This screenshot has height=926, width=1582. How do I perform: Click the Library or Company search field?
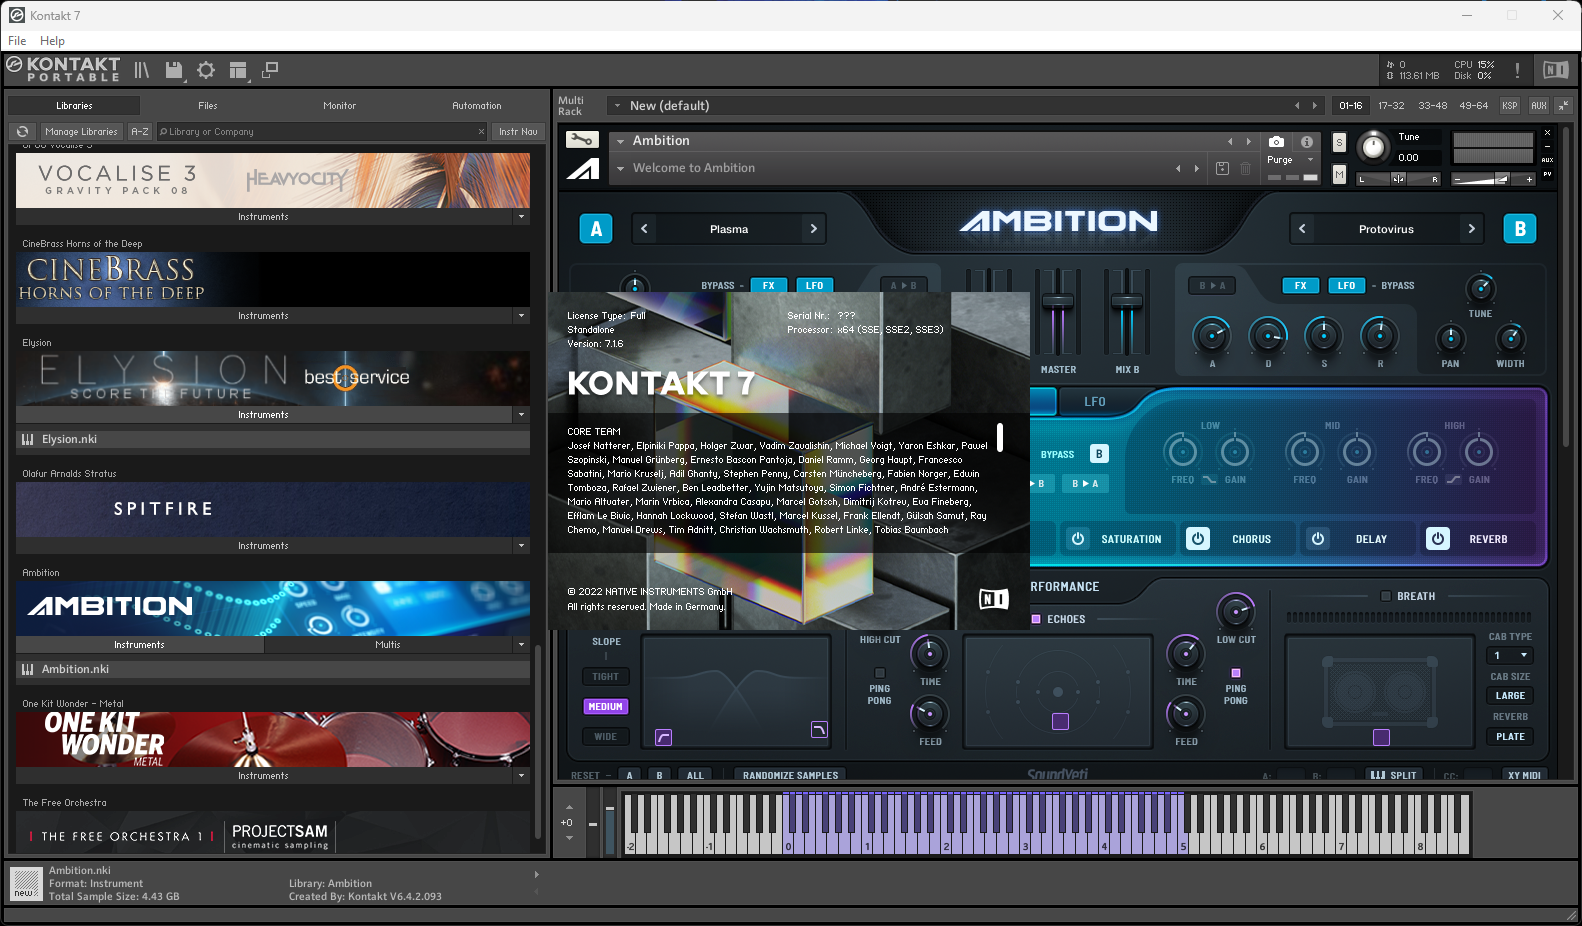pyautogui.click(x=320, y=132)
